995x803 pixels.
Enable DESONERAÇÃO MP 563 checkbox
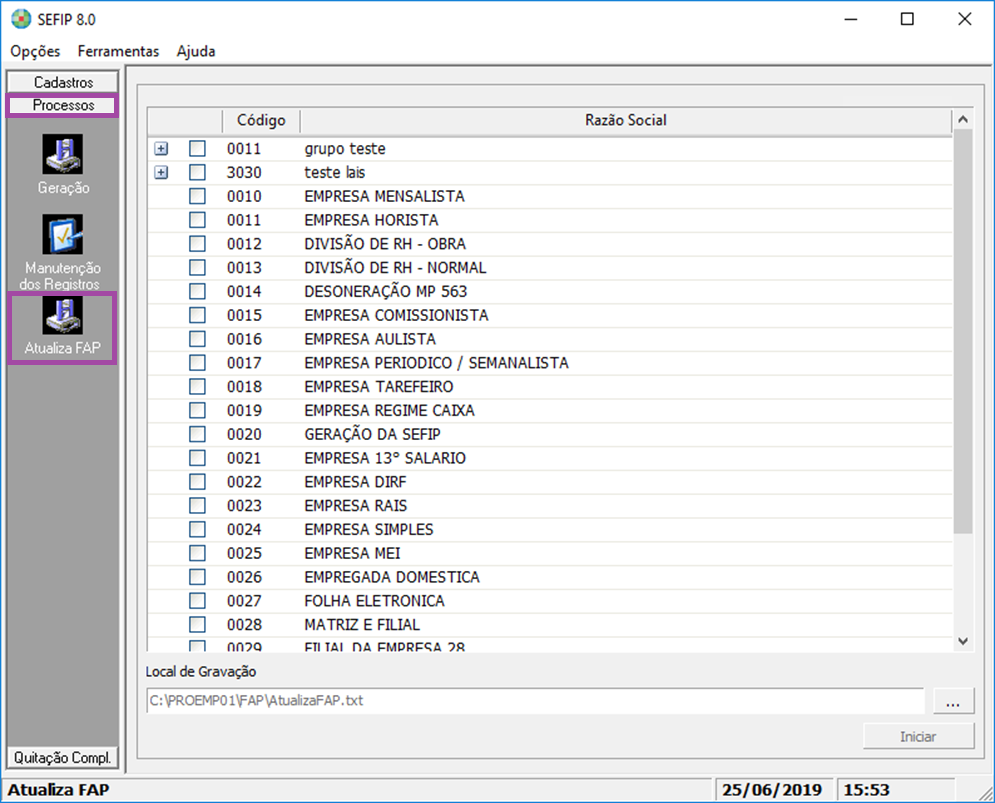[x=197, y=291]
